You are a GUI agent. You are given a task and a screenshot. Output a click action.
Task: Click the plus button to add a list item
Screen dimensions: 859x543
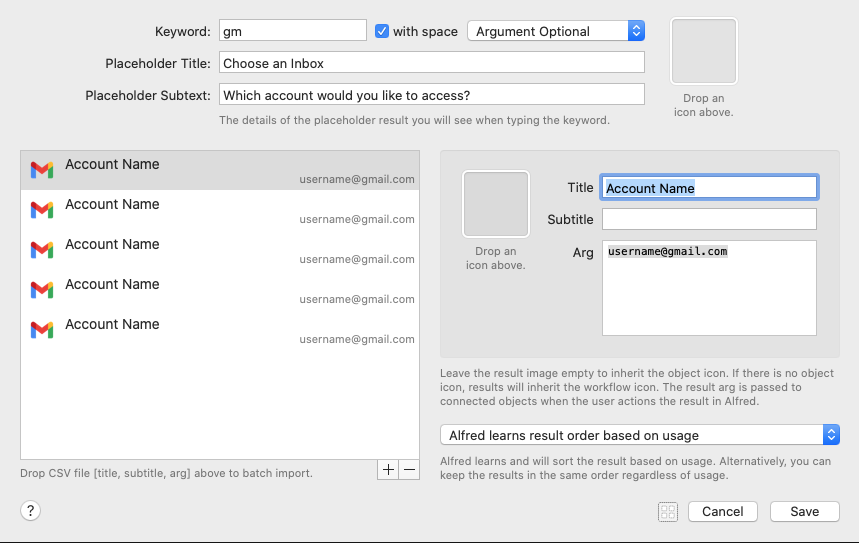click(x=388, y=470)
